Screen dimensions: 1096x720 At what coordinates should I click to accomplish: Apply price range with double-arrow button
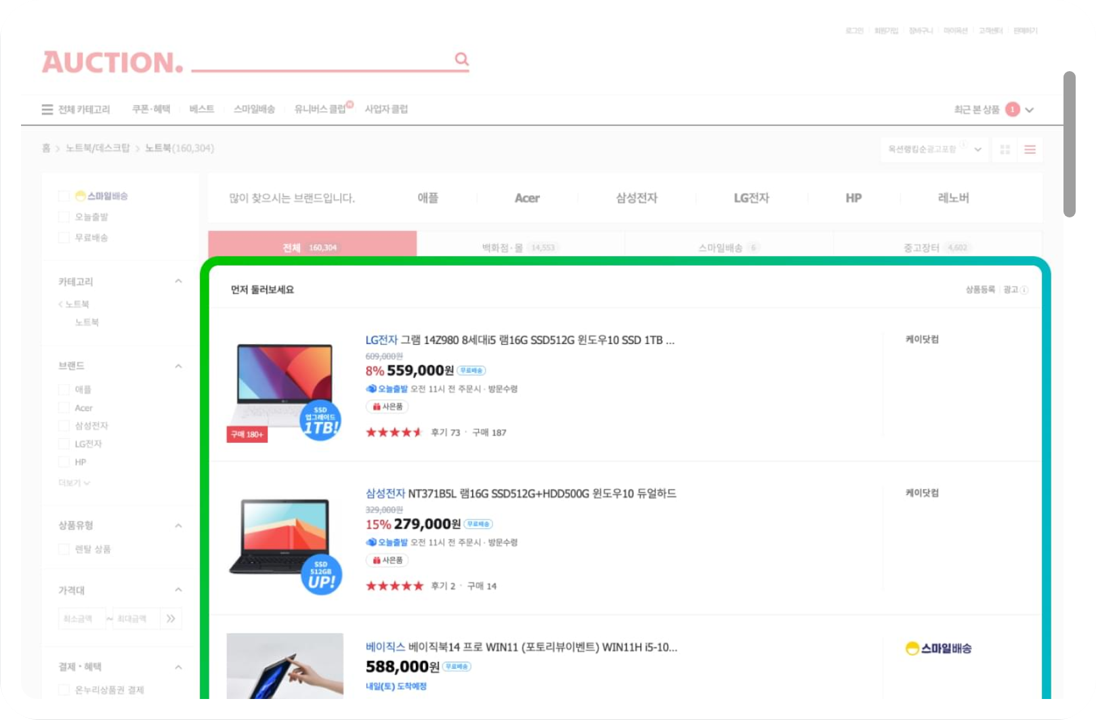(x=171, y=618)
